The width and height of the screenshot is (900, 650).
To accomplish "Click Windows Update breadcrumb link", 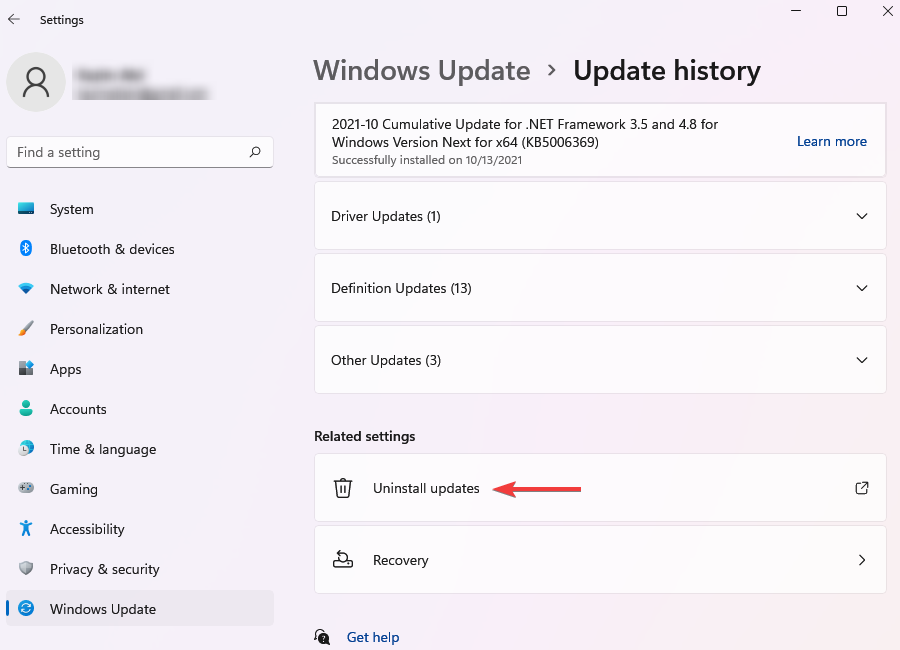I will 422,71.
